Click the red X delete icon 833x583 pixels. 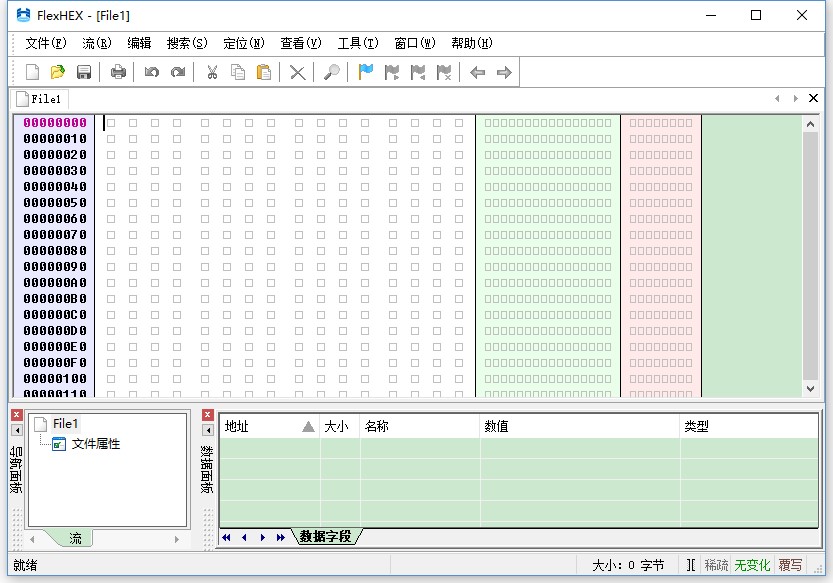(297, 71)
